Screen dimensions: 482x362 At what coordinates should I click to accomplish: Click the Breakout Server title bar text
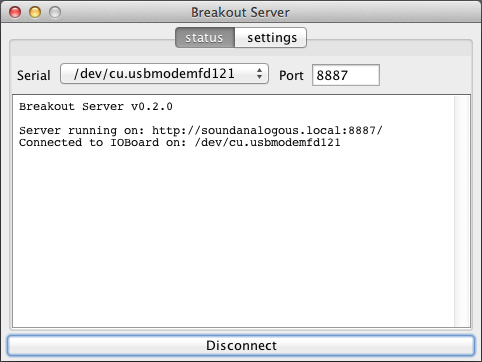(240, 12)
